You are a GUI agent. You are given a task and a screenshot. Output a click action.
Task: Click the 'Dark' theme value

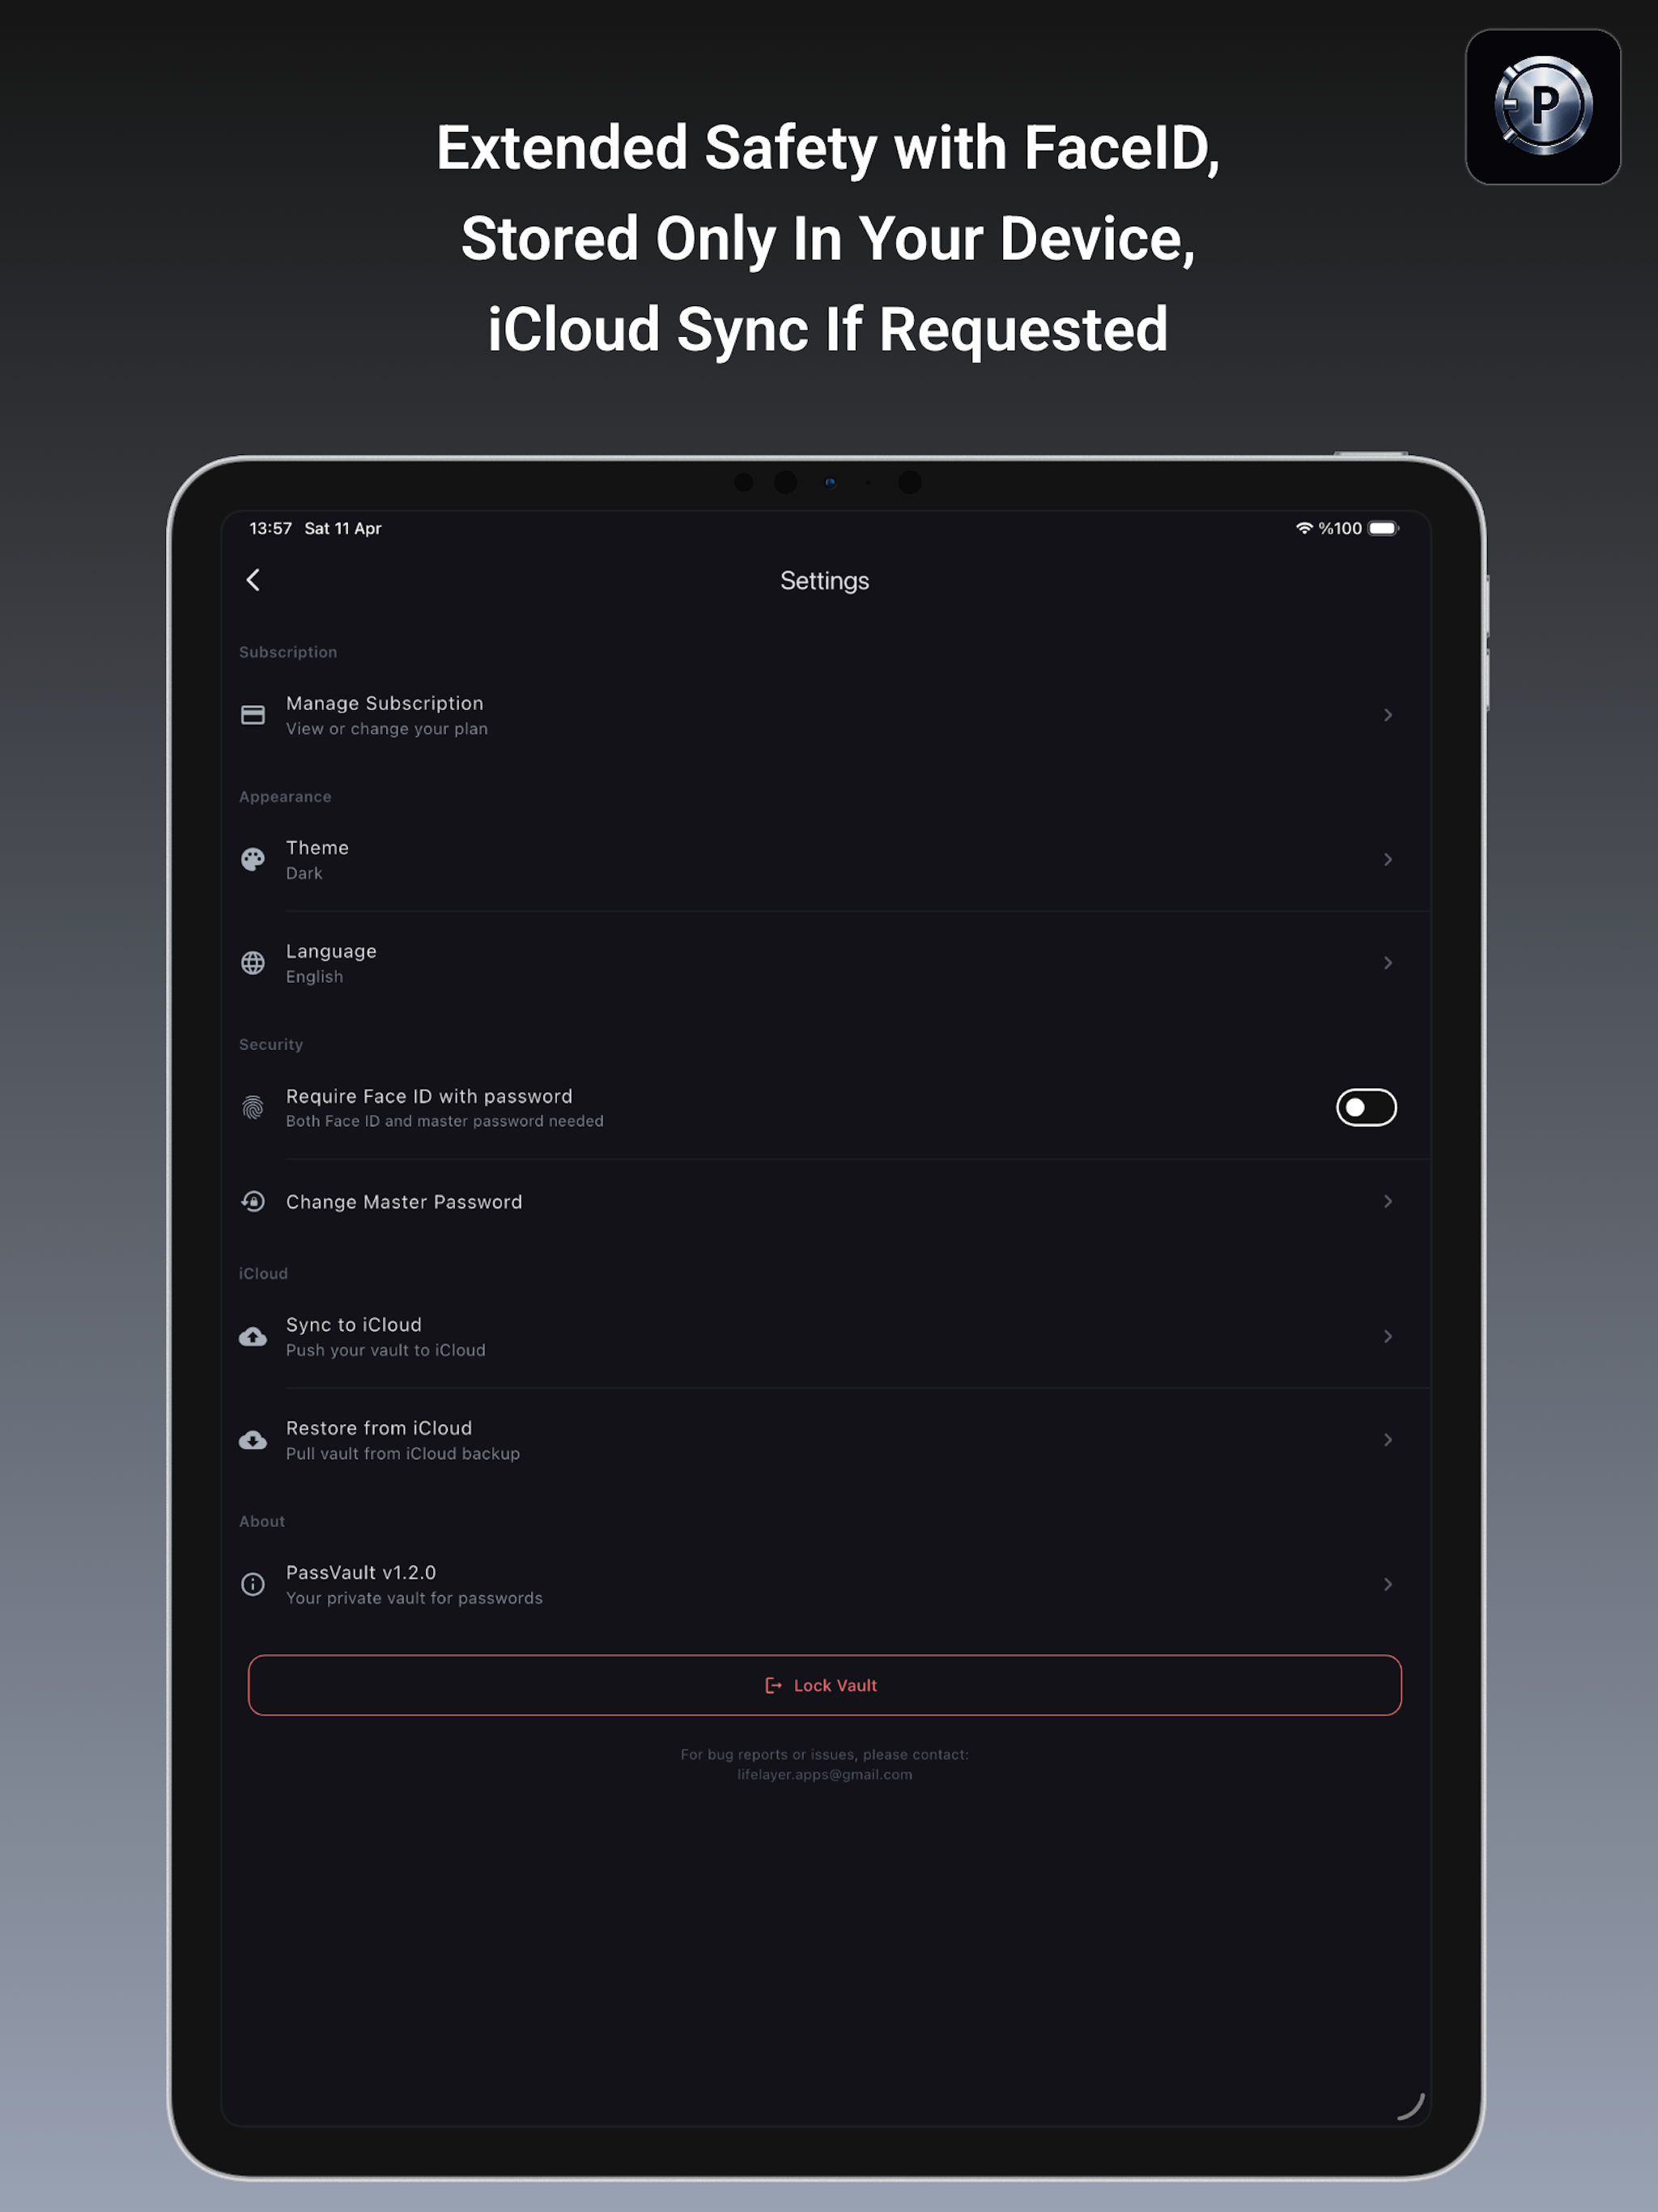coord(304,873)
